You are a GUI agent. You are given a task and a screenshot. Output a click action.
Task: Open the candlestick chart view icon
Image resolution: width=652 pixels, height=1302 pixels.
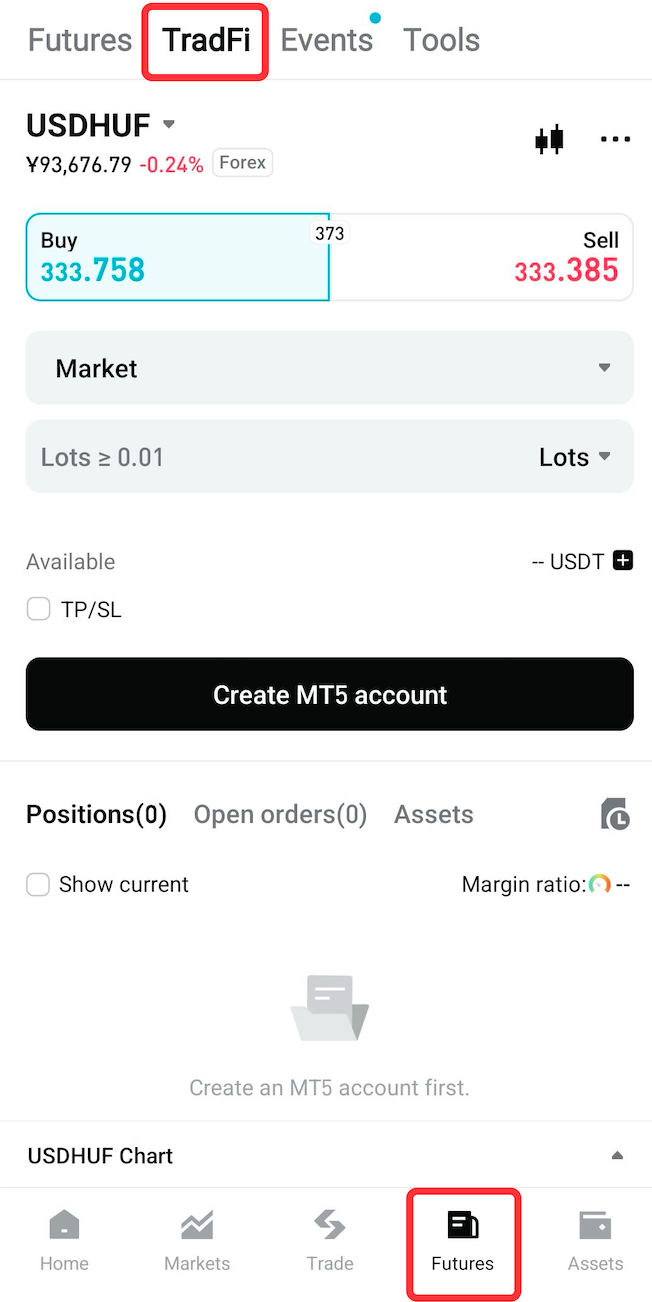(x=549, y=139)
